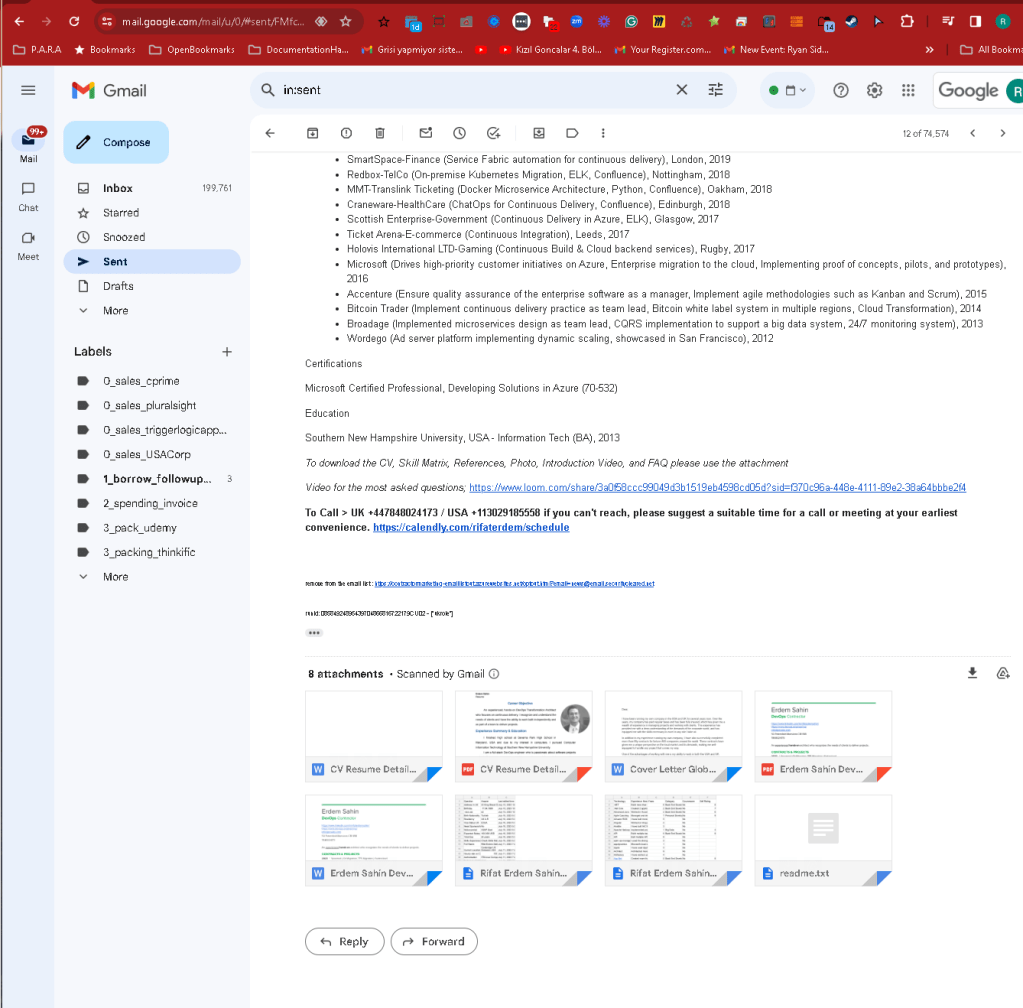Clear the in:sent search text

coord(682,89)
